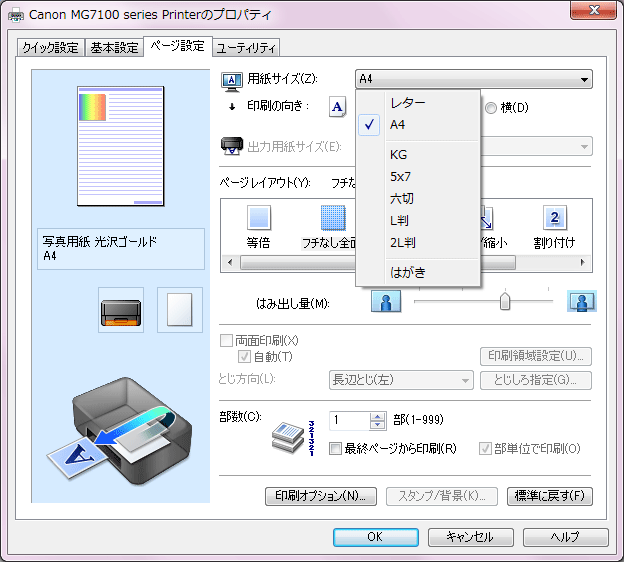
Task: Click the printer output paper size icon
Action: (x=232, y=146)
